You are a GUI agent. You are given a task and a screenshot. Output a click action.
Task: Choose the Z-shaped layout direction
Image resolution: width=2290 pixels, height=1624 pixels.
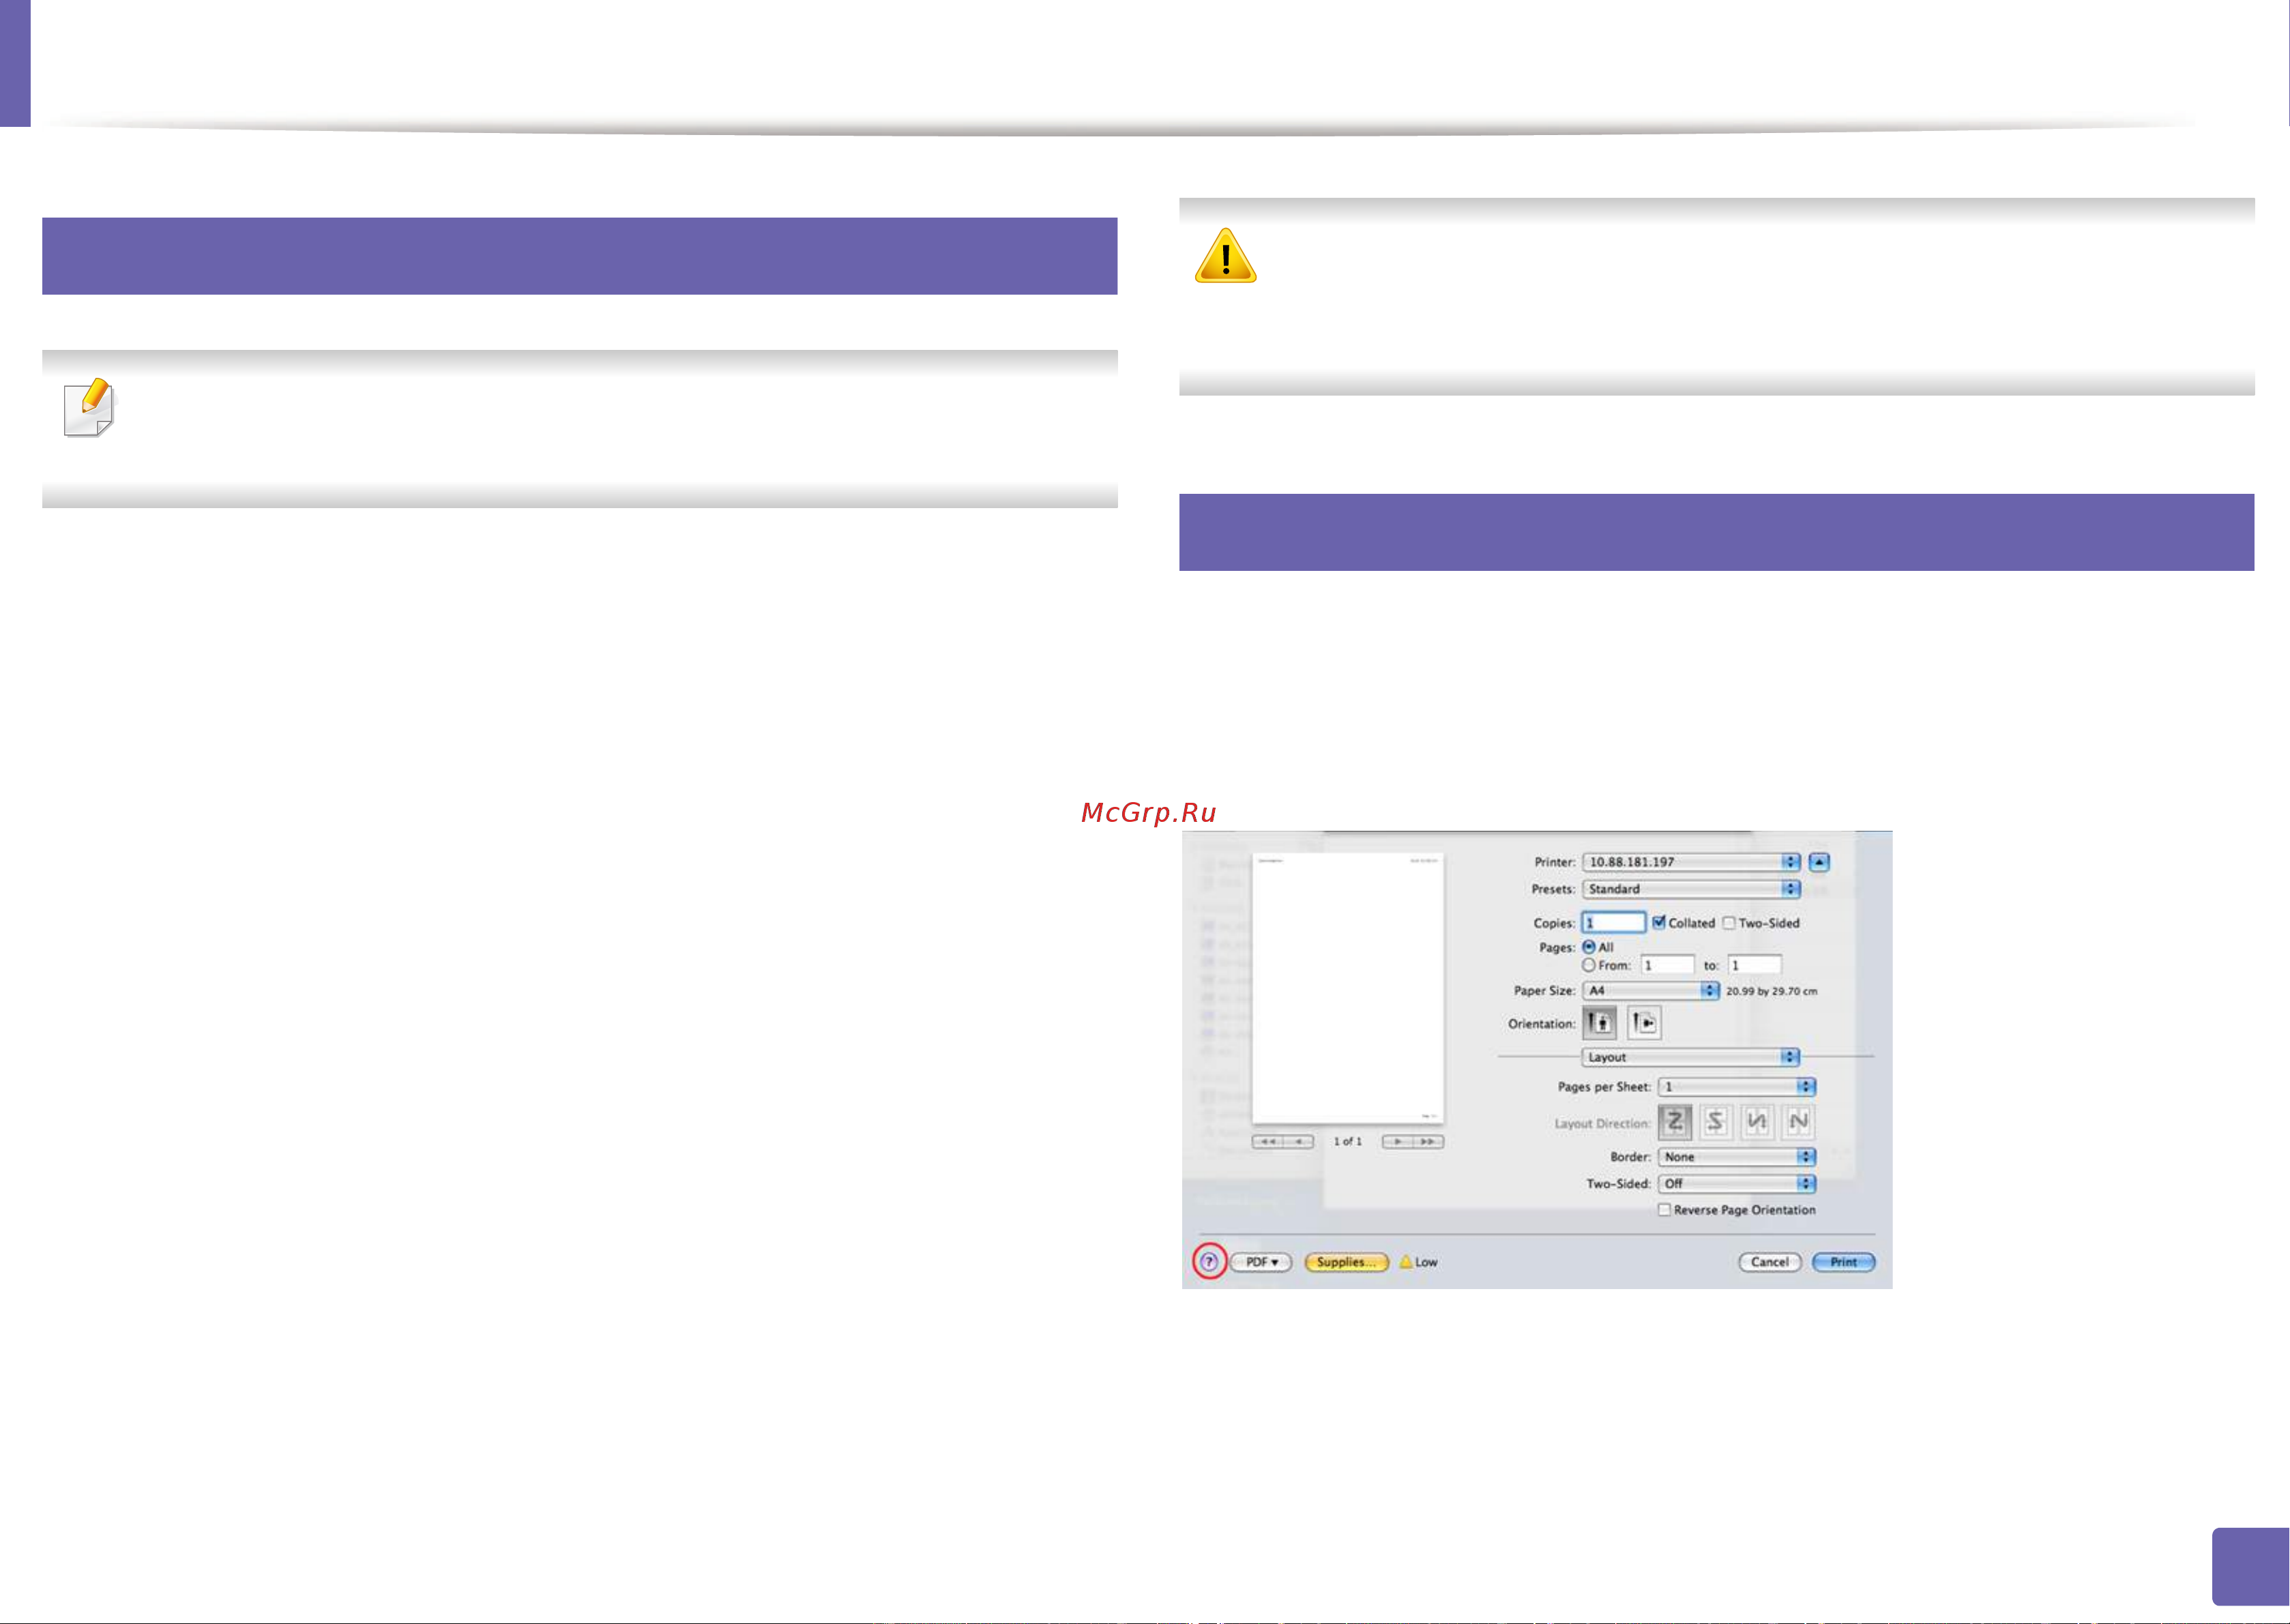pos(1675,1122)
